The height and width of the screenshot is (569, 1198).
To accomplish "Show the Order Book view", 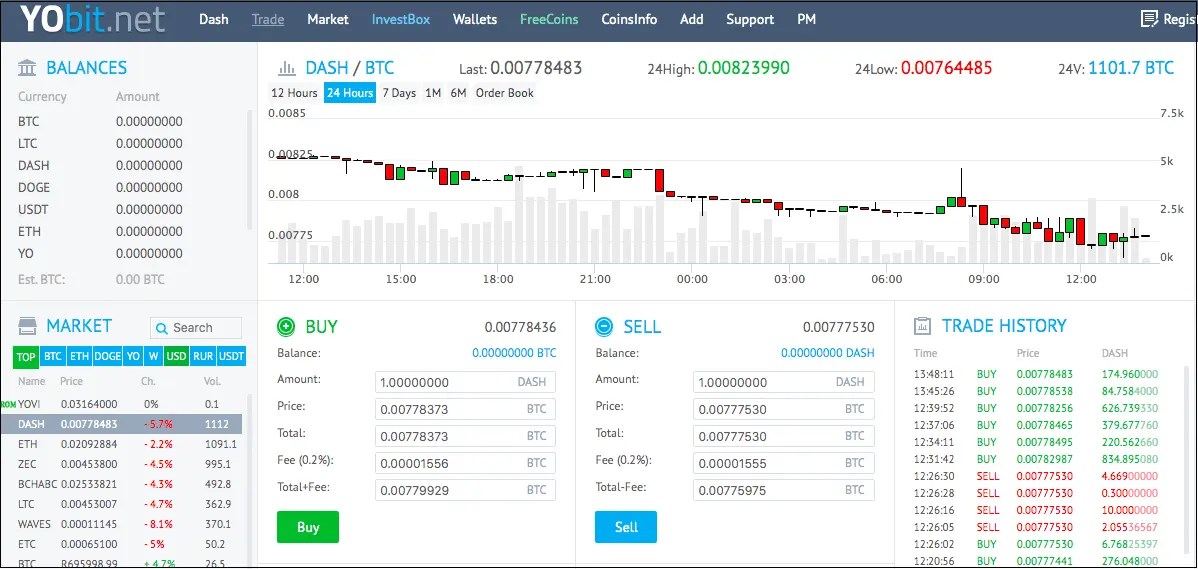I will (504, 93).
